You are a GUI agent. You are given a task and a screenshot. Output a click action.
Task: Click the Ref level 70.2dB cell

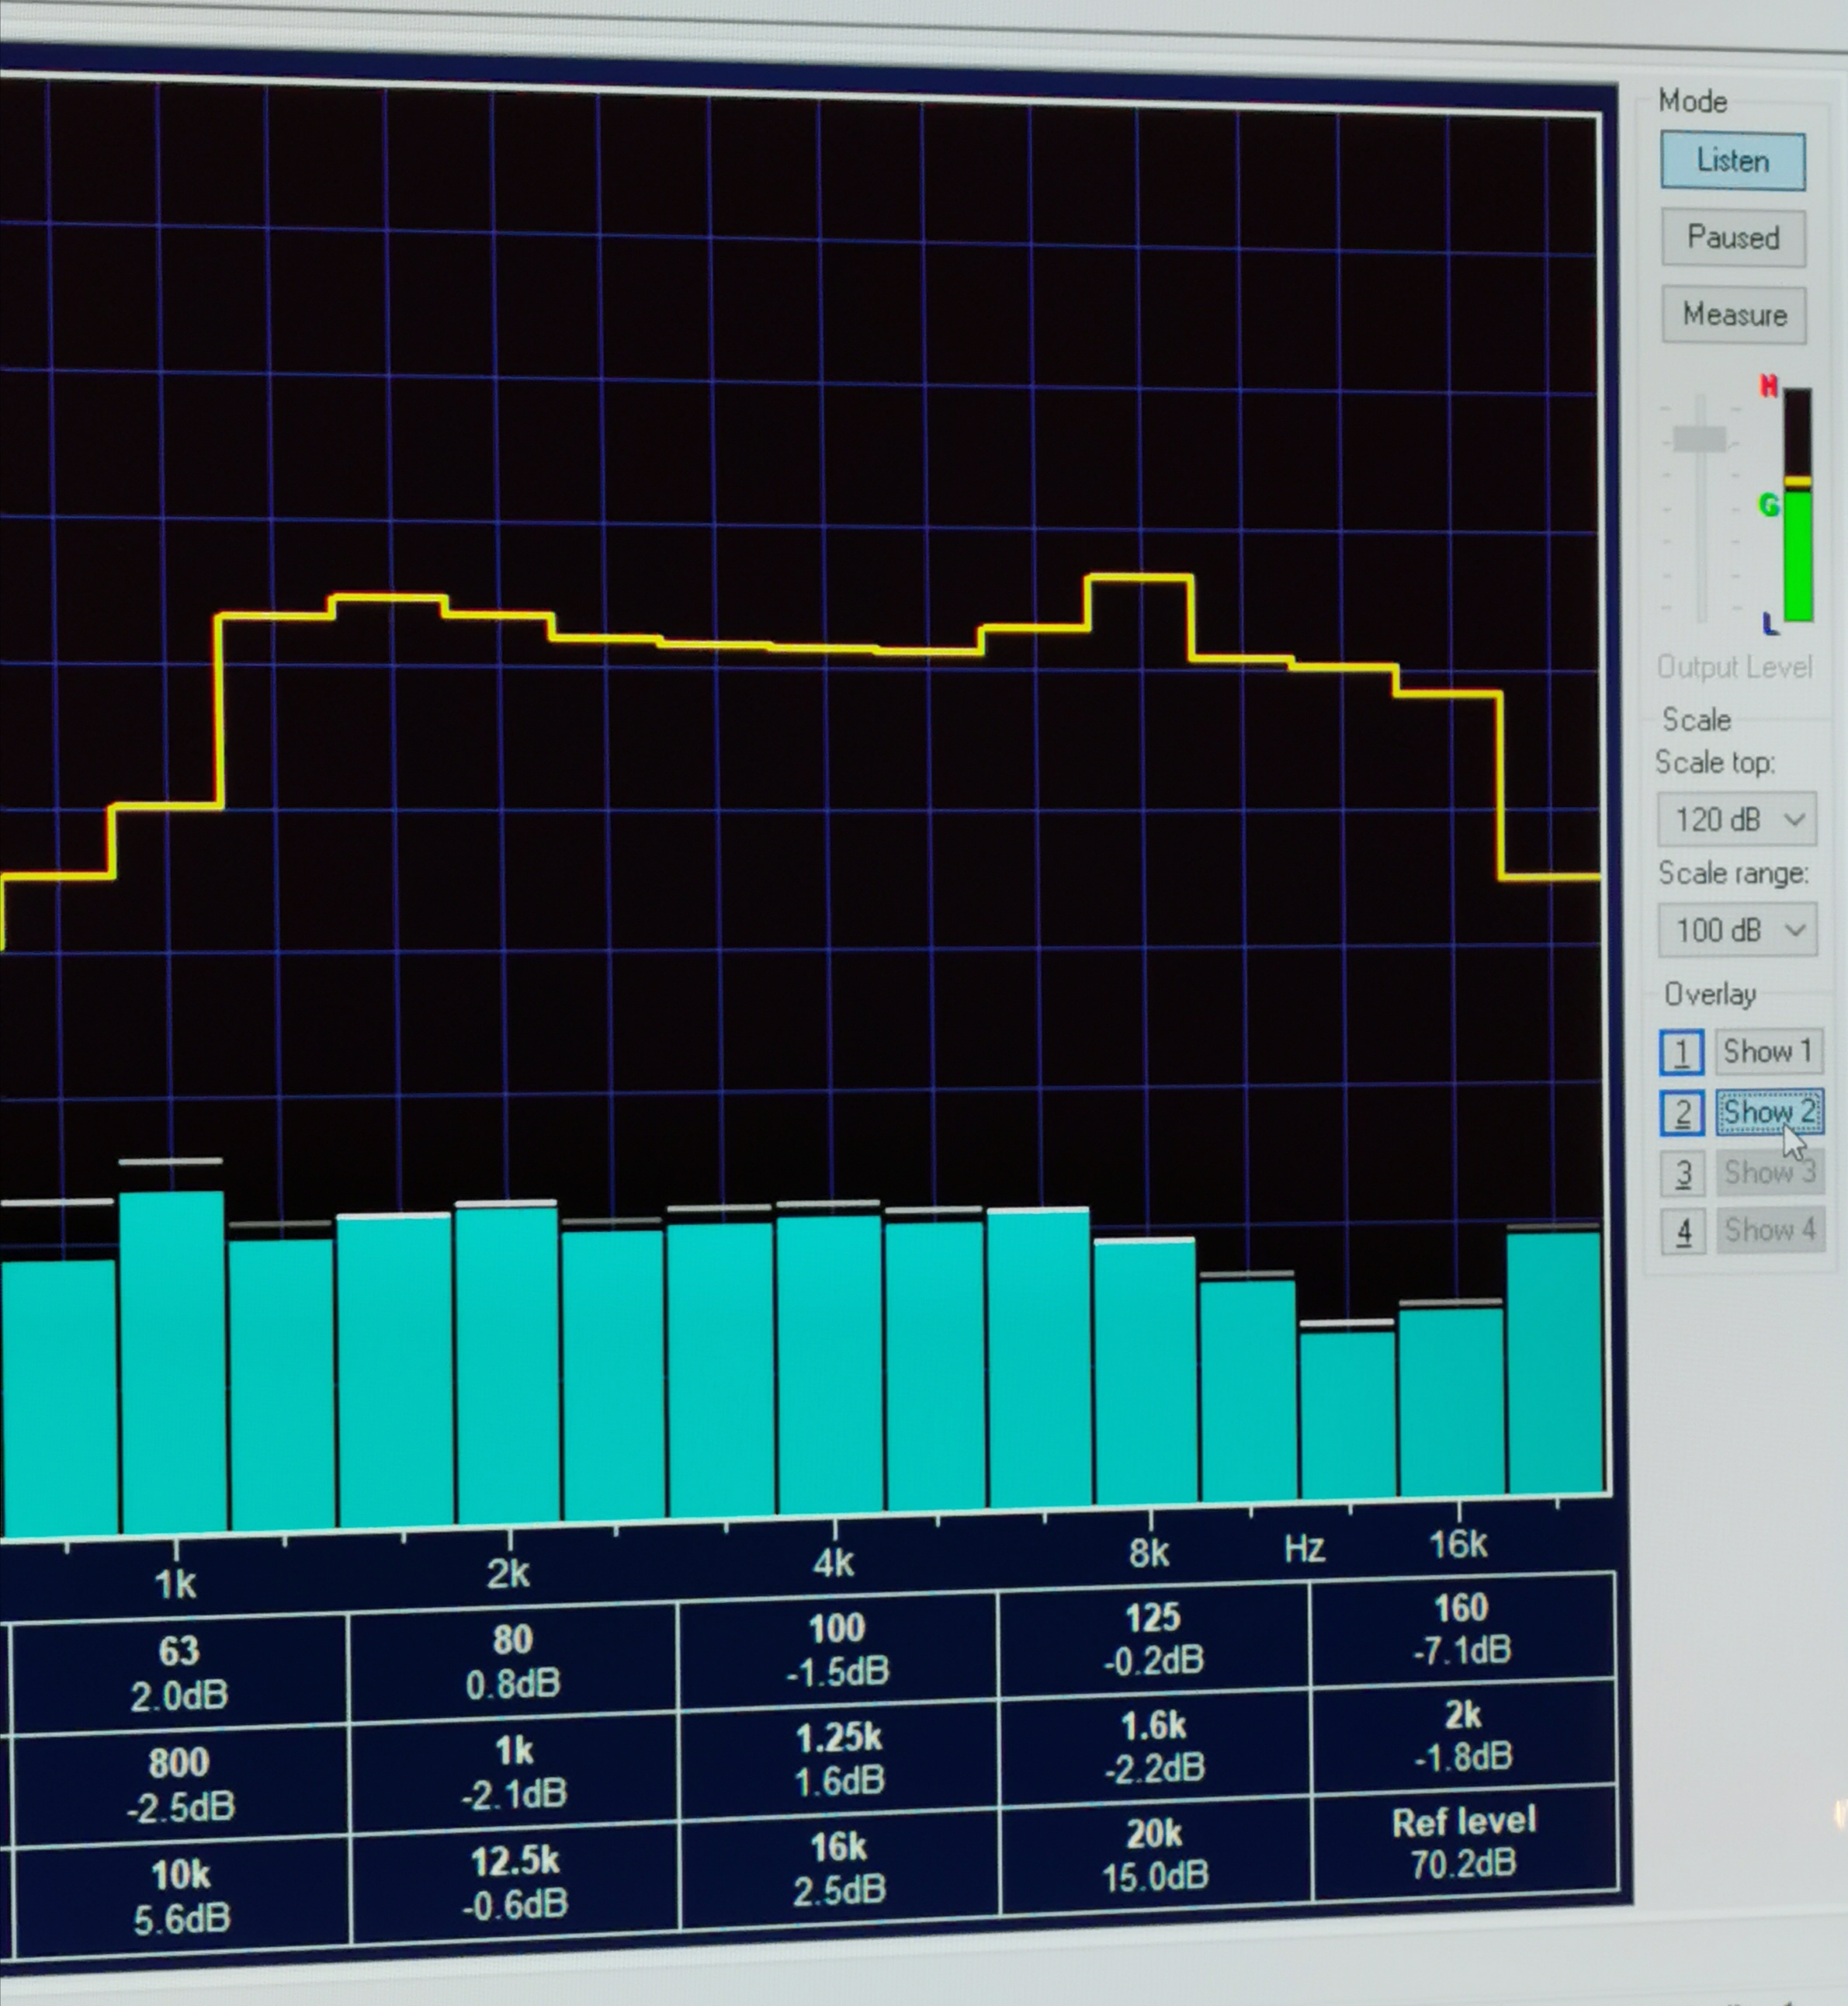(x=1463, y=1843)
